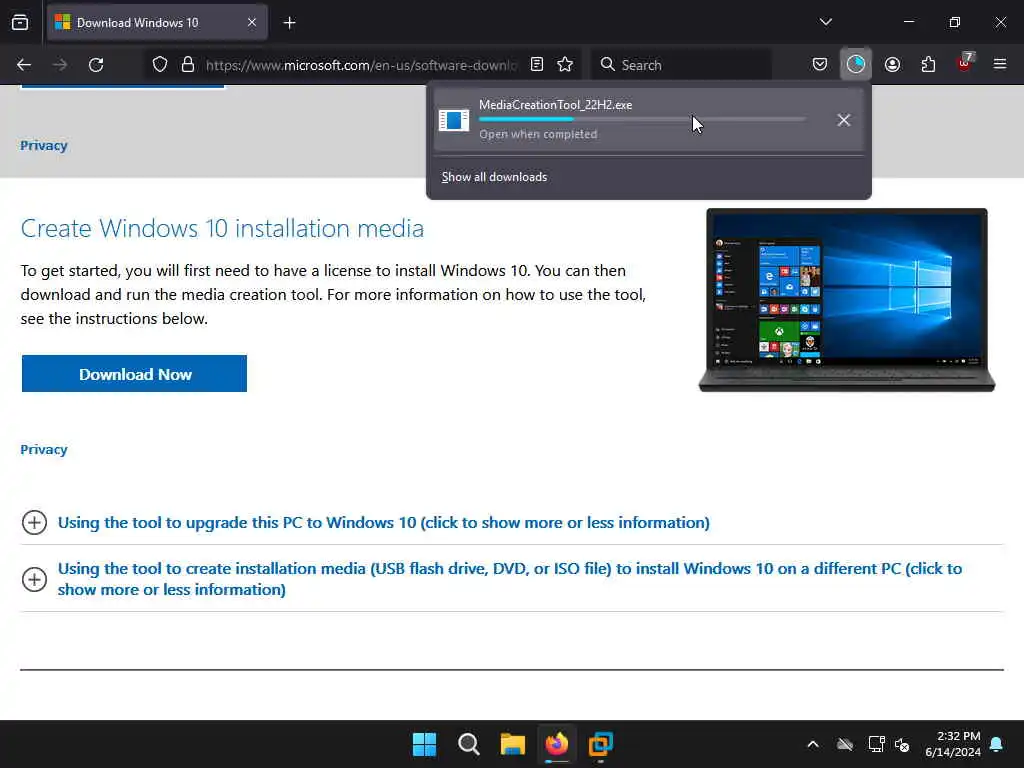
Task: Click Show all downloads
Action: click(494, 177)
